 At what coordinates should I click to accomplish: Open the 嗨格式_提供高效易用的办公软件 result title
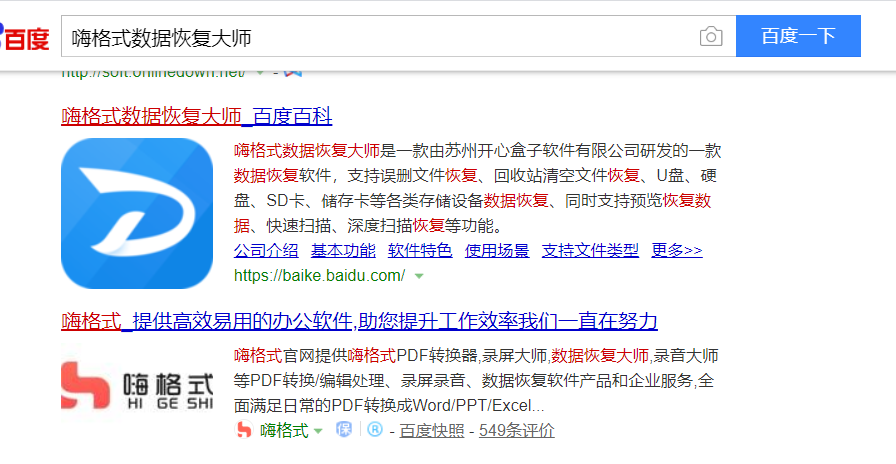coord(359,321)
